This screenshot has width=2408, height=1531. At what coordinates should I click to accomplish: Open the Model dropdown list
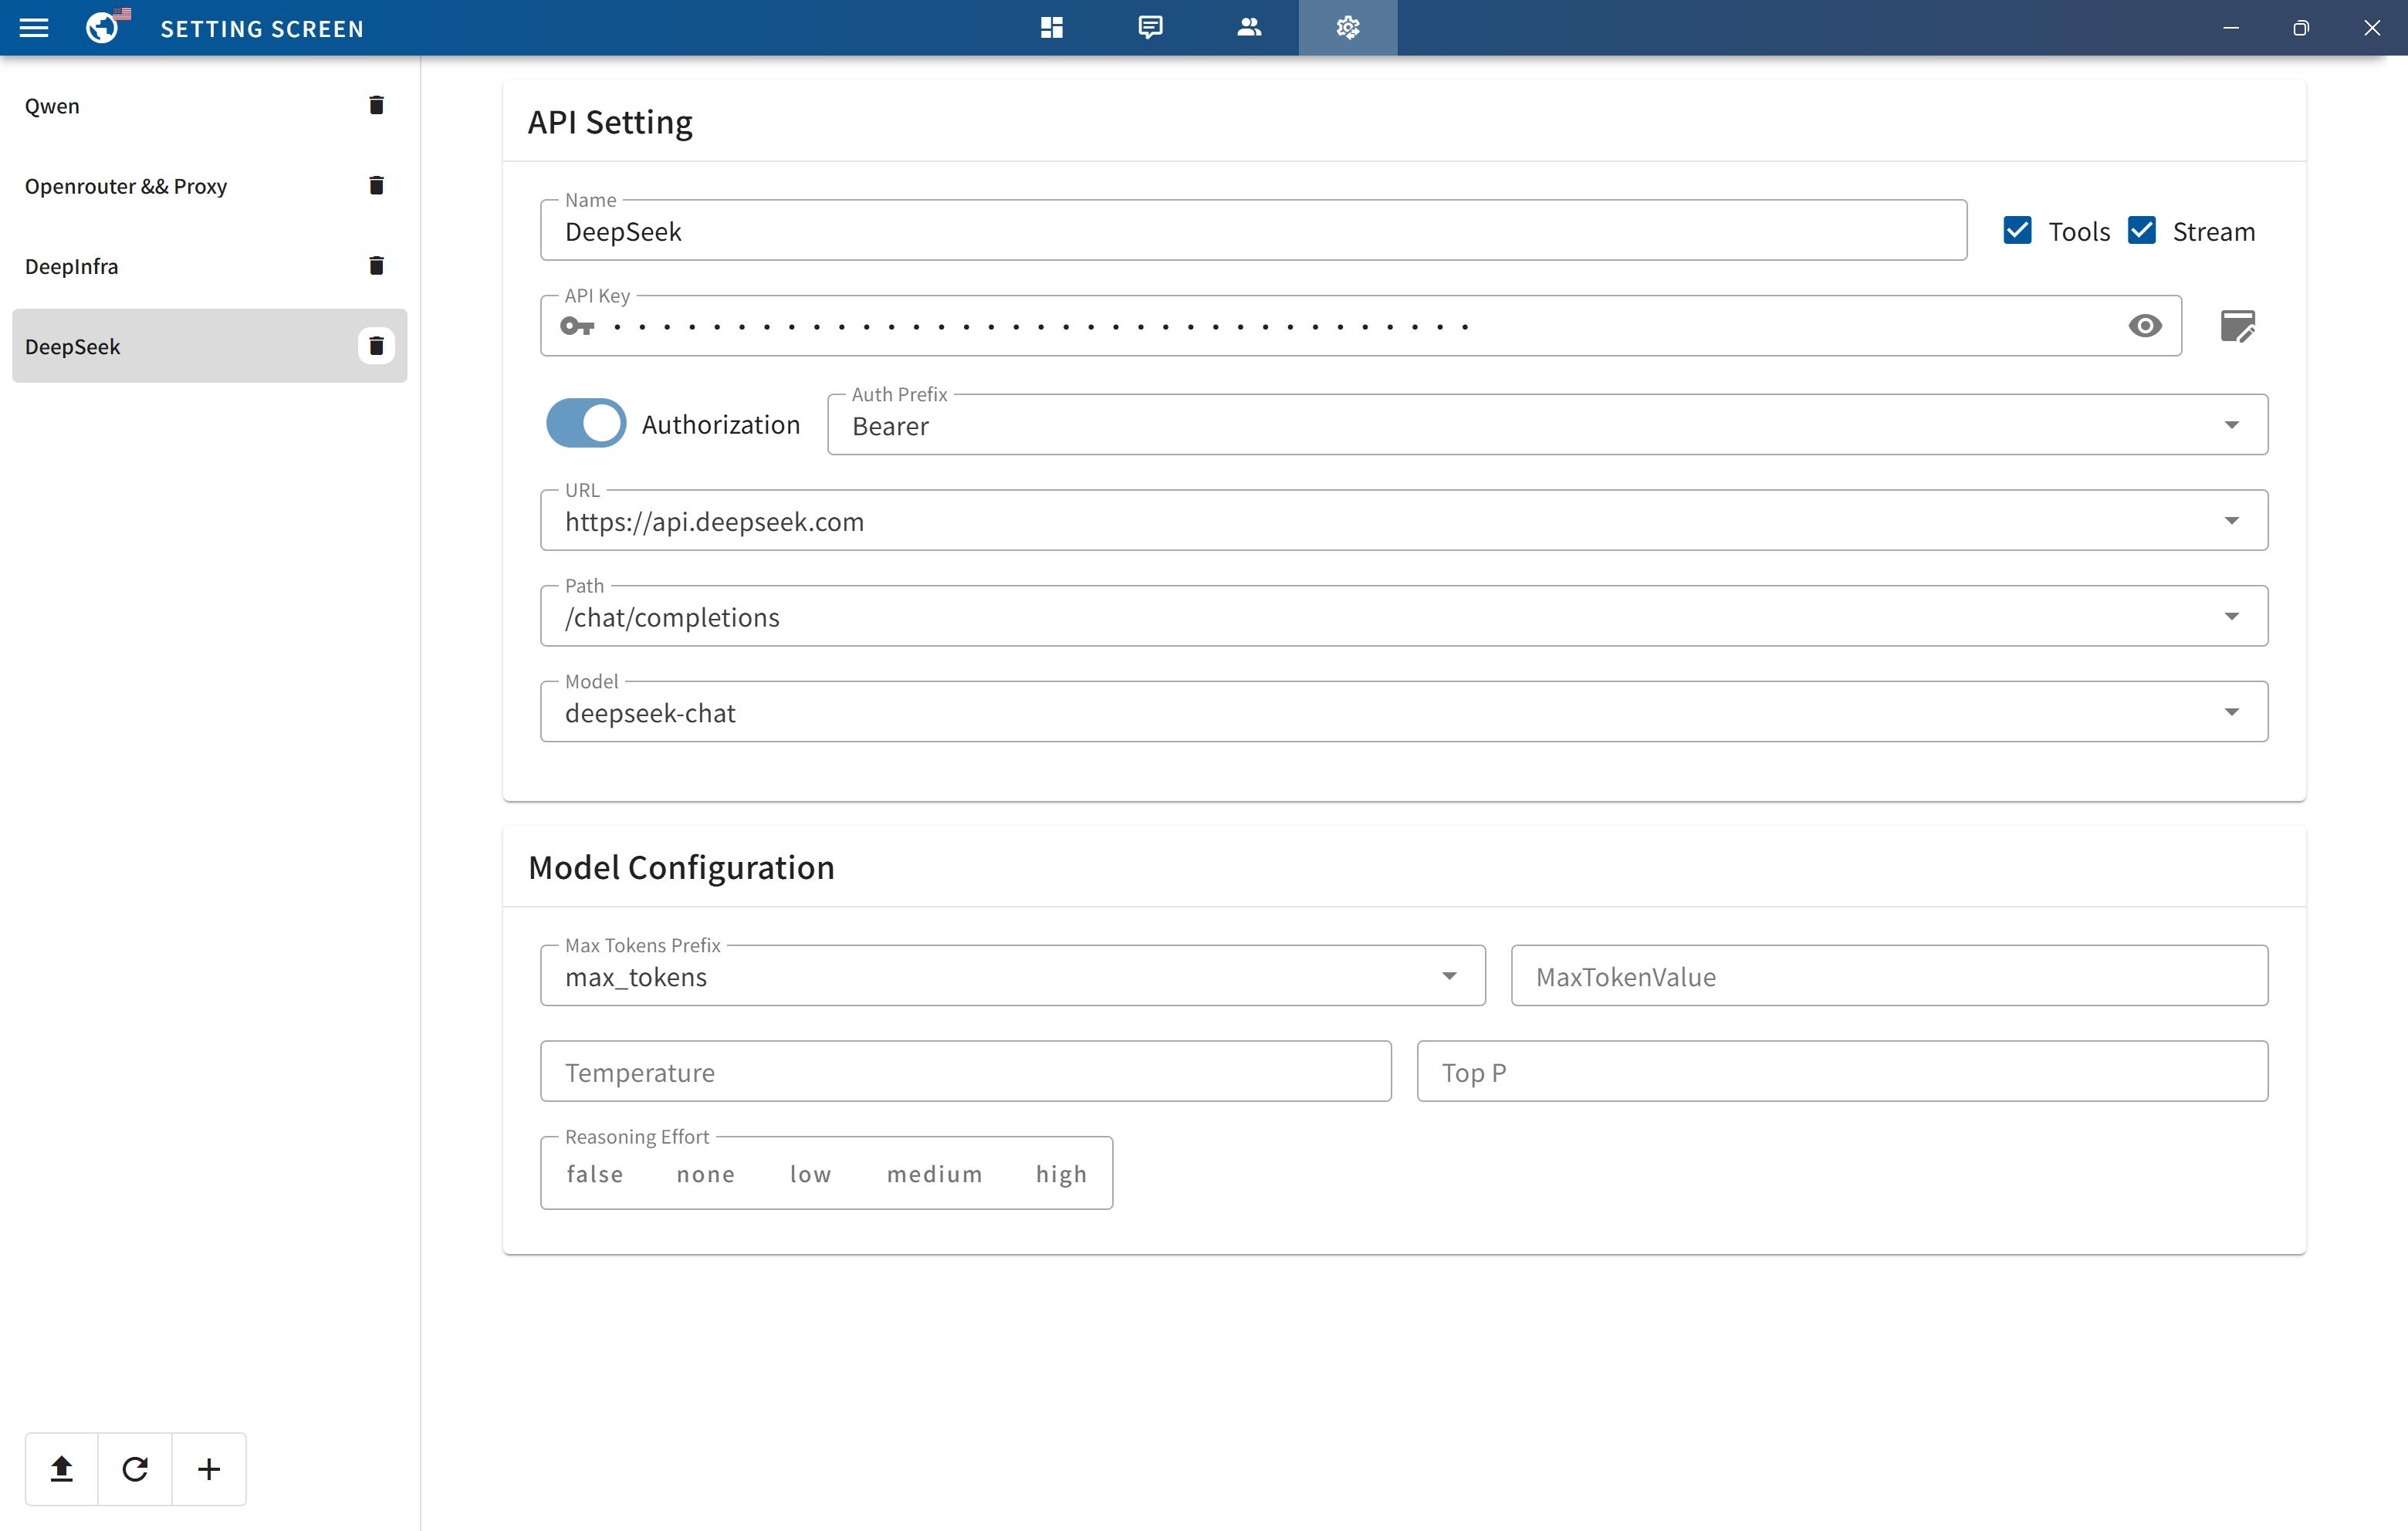coord(2231,712)
